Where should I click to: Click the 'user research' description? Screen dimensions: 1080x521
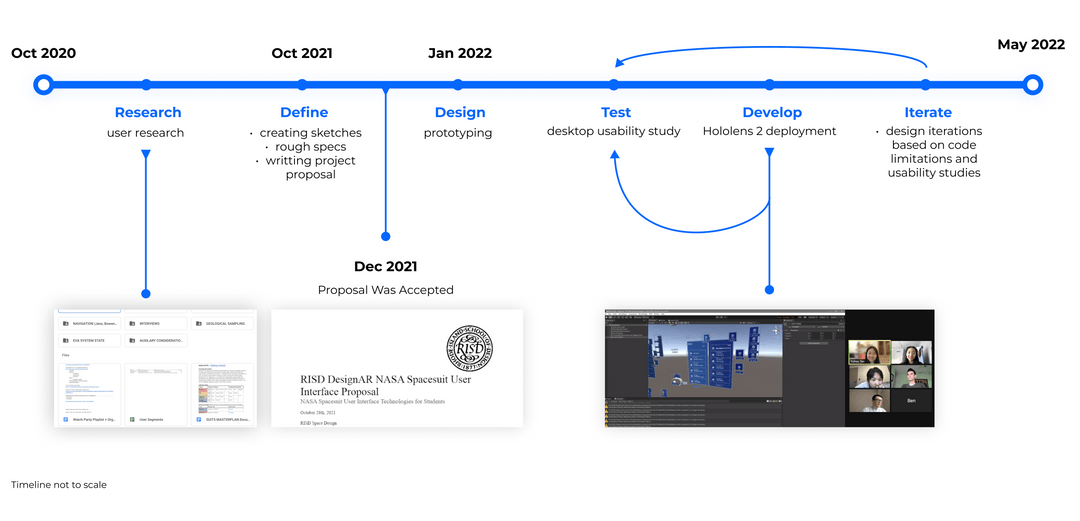(146, 132)
